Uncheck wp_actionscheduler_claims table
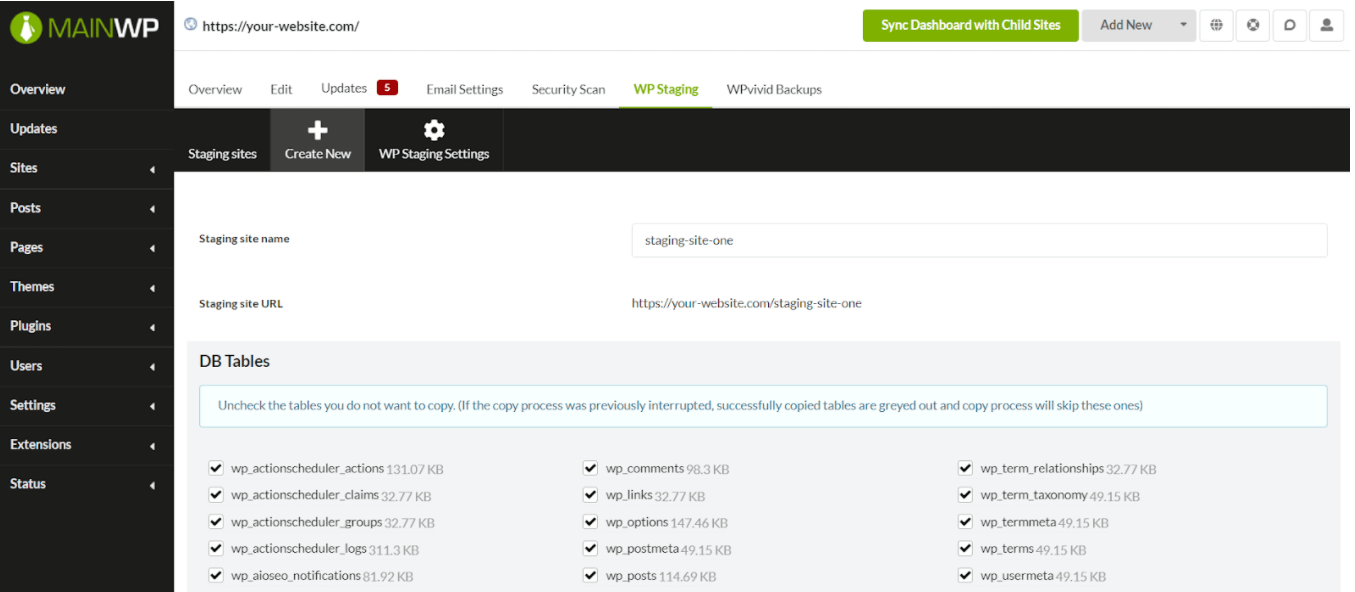 click(x=215, y=495)
